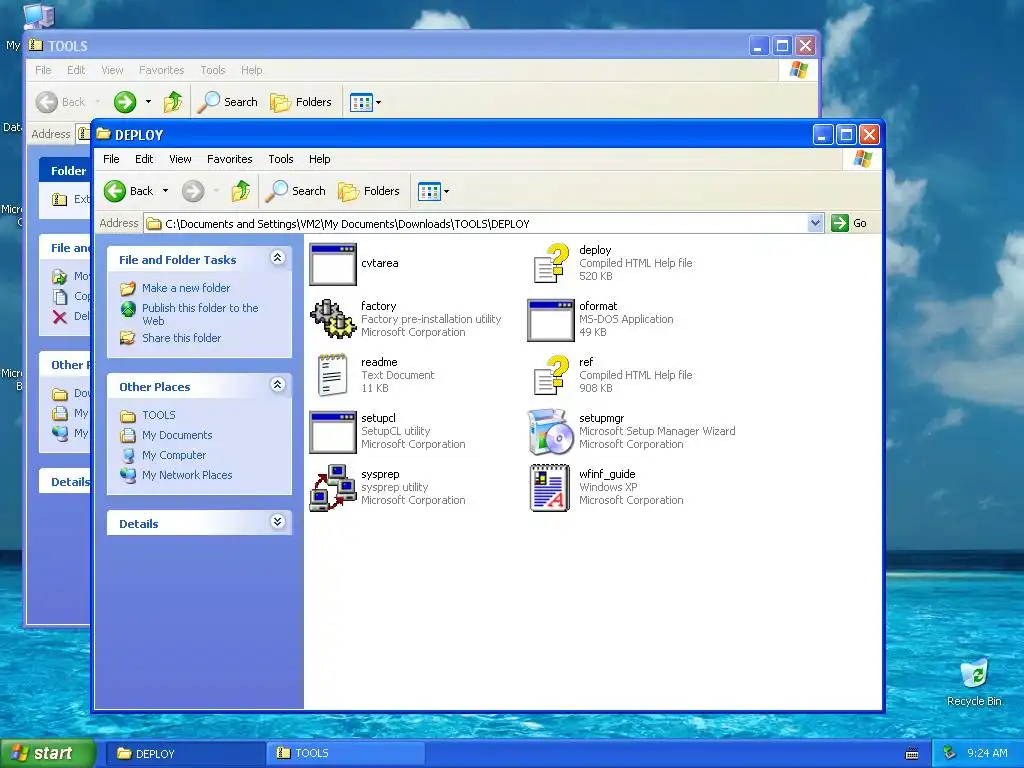The height and width of the screenshot is (768, 1024).
Task: Toggle the Folders pane in DEPLOY window
Action: coord(369,191)
